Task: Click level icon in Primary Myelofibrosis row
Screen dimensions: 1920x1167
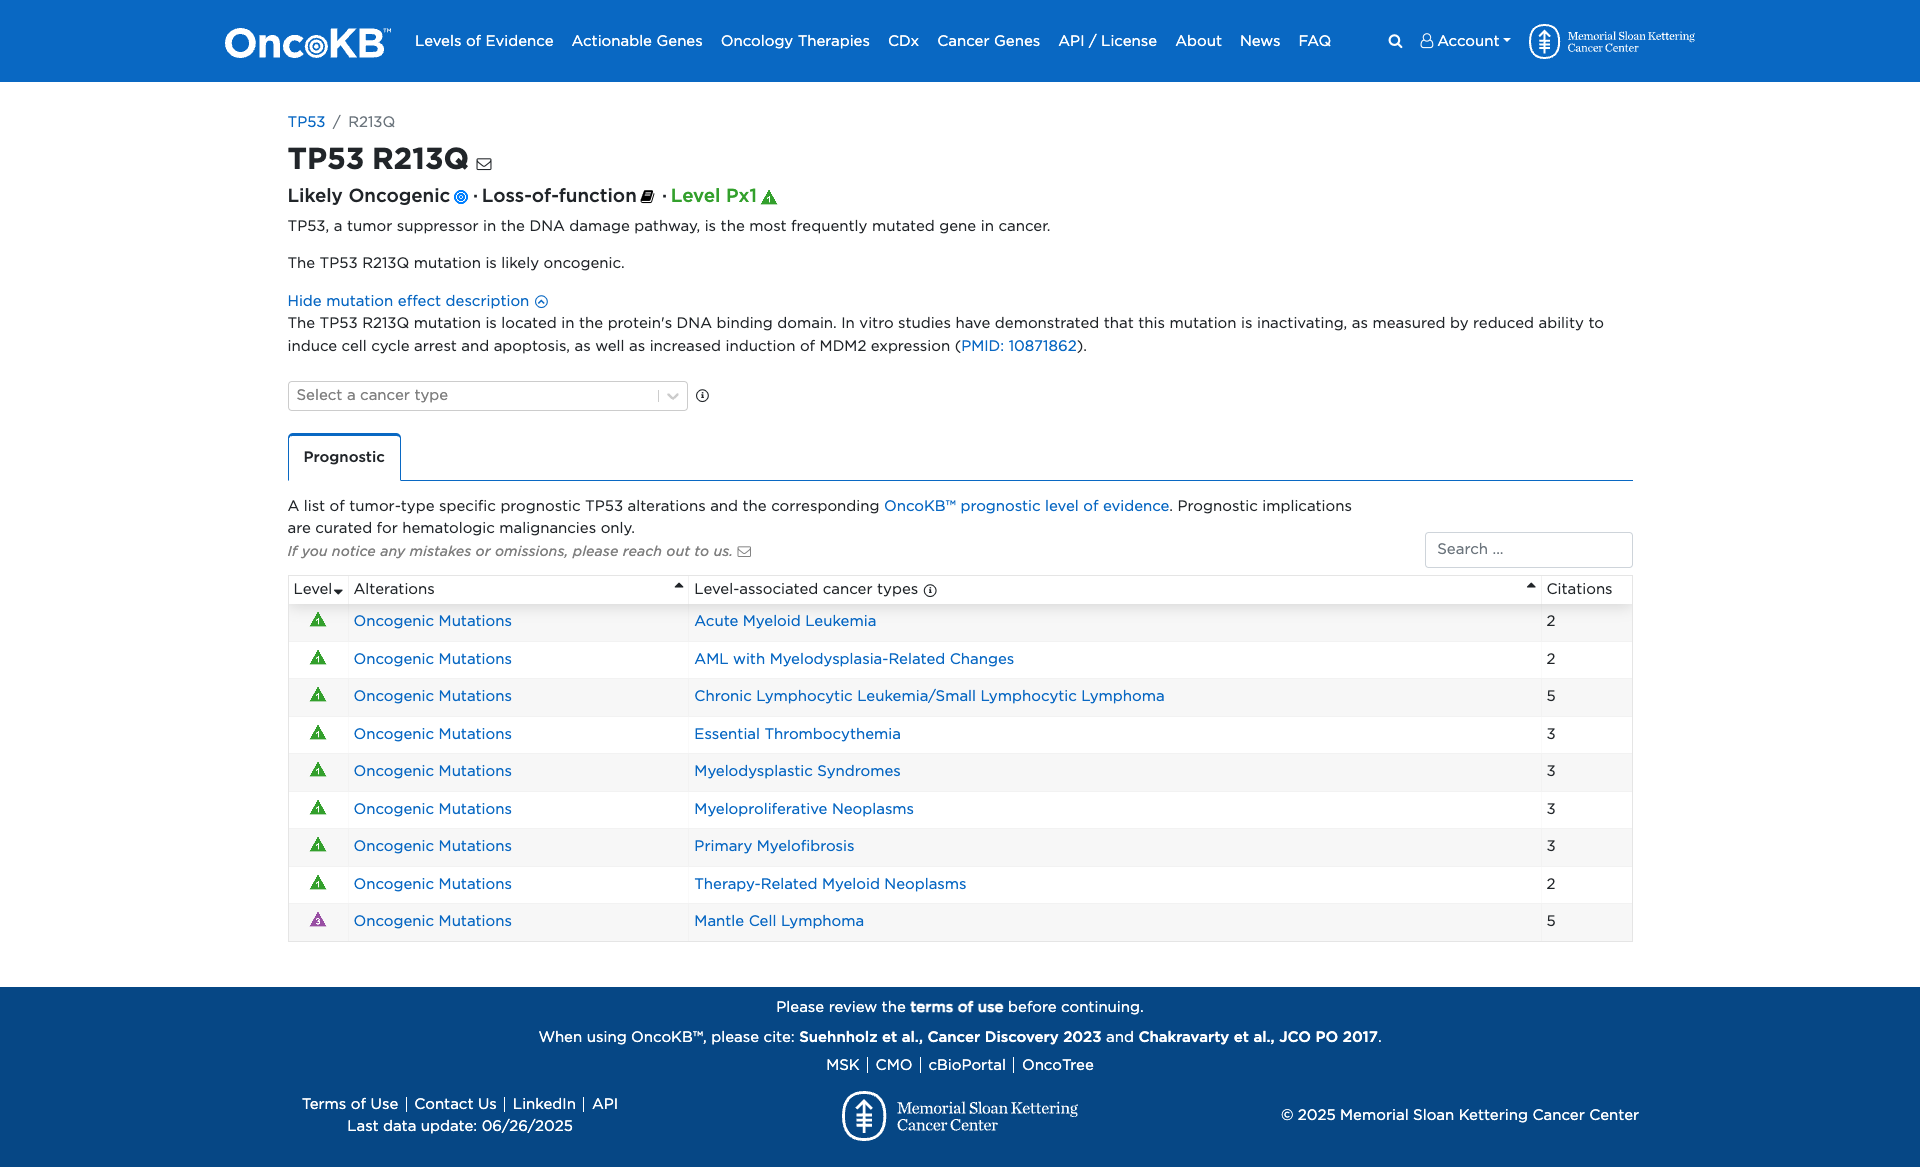Action: click(318, 845)
